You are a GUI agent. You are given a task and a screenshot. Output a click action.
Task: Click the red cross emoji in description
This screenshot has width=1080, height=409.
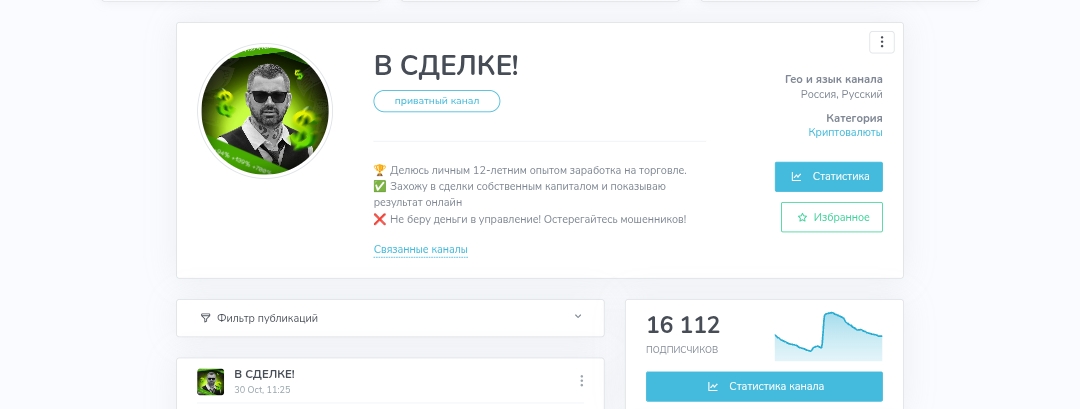pos(380,220)
